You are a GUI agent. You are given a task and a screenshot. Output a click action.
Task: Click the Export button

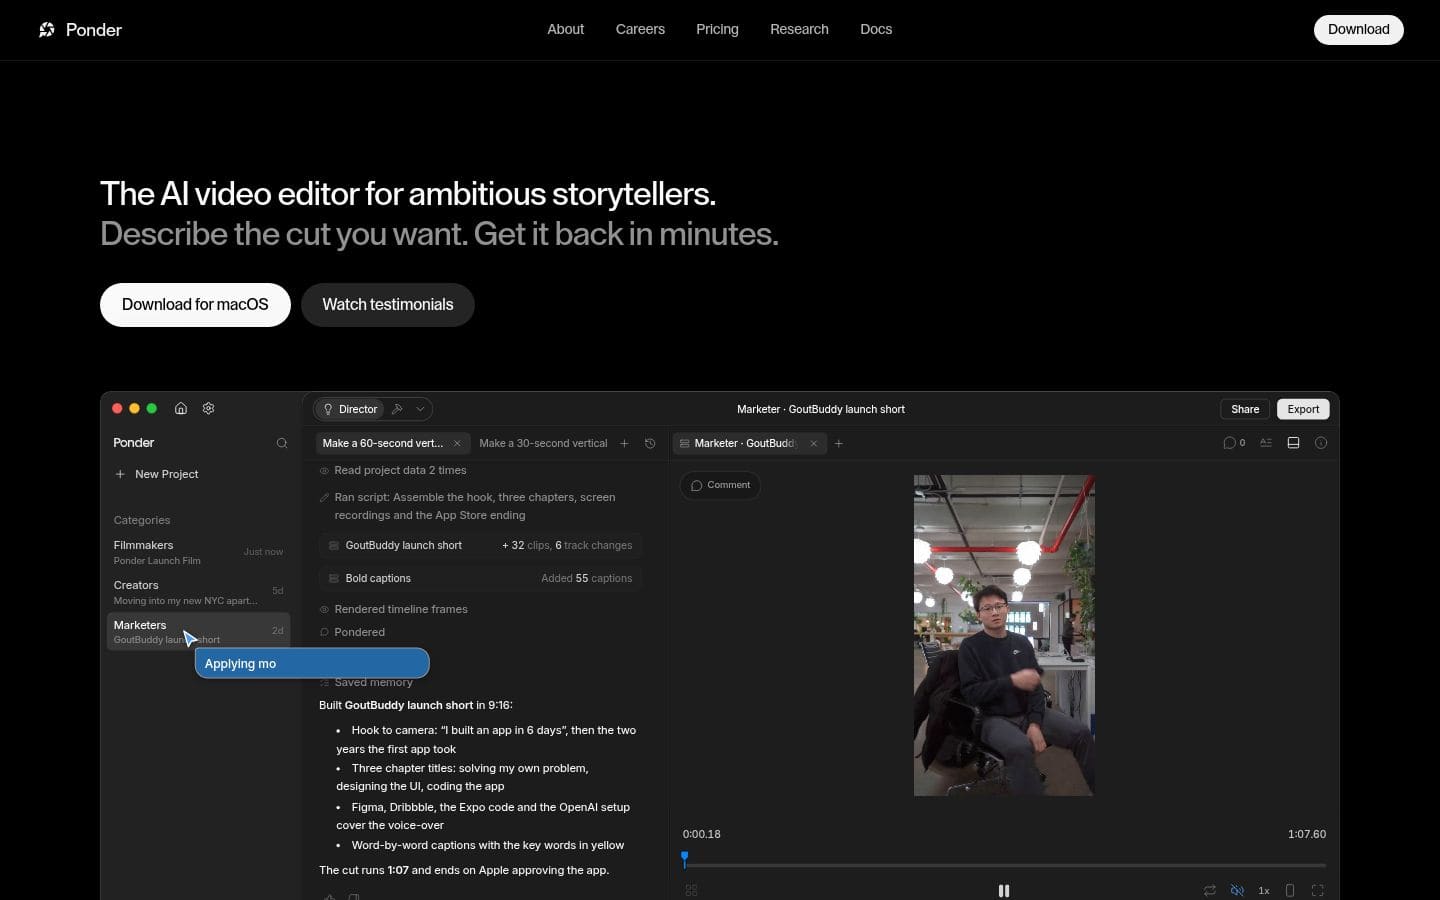[1303, 409]
